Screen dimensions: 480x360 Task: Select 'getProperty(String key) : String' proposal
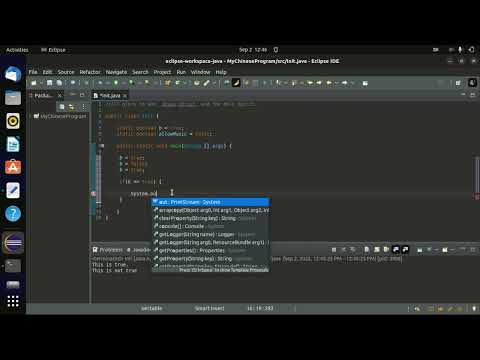tap(211, 258)
